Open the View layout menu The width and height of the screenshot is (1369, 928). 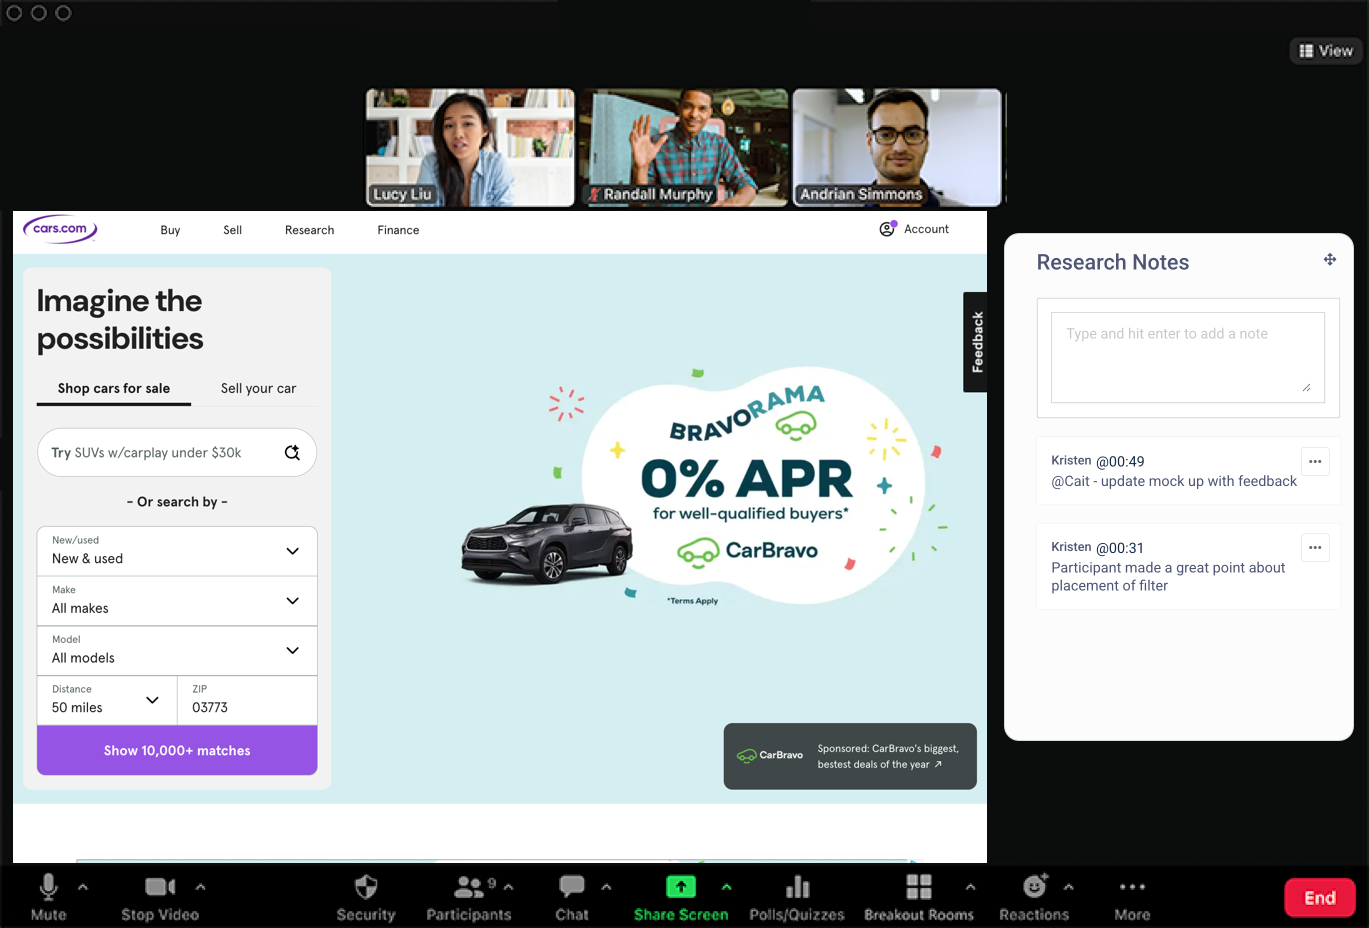click(x=1326, y=51)
